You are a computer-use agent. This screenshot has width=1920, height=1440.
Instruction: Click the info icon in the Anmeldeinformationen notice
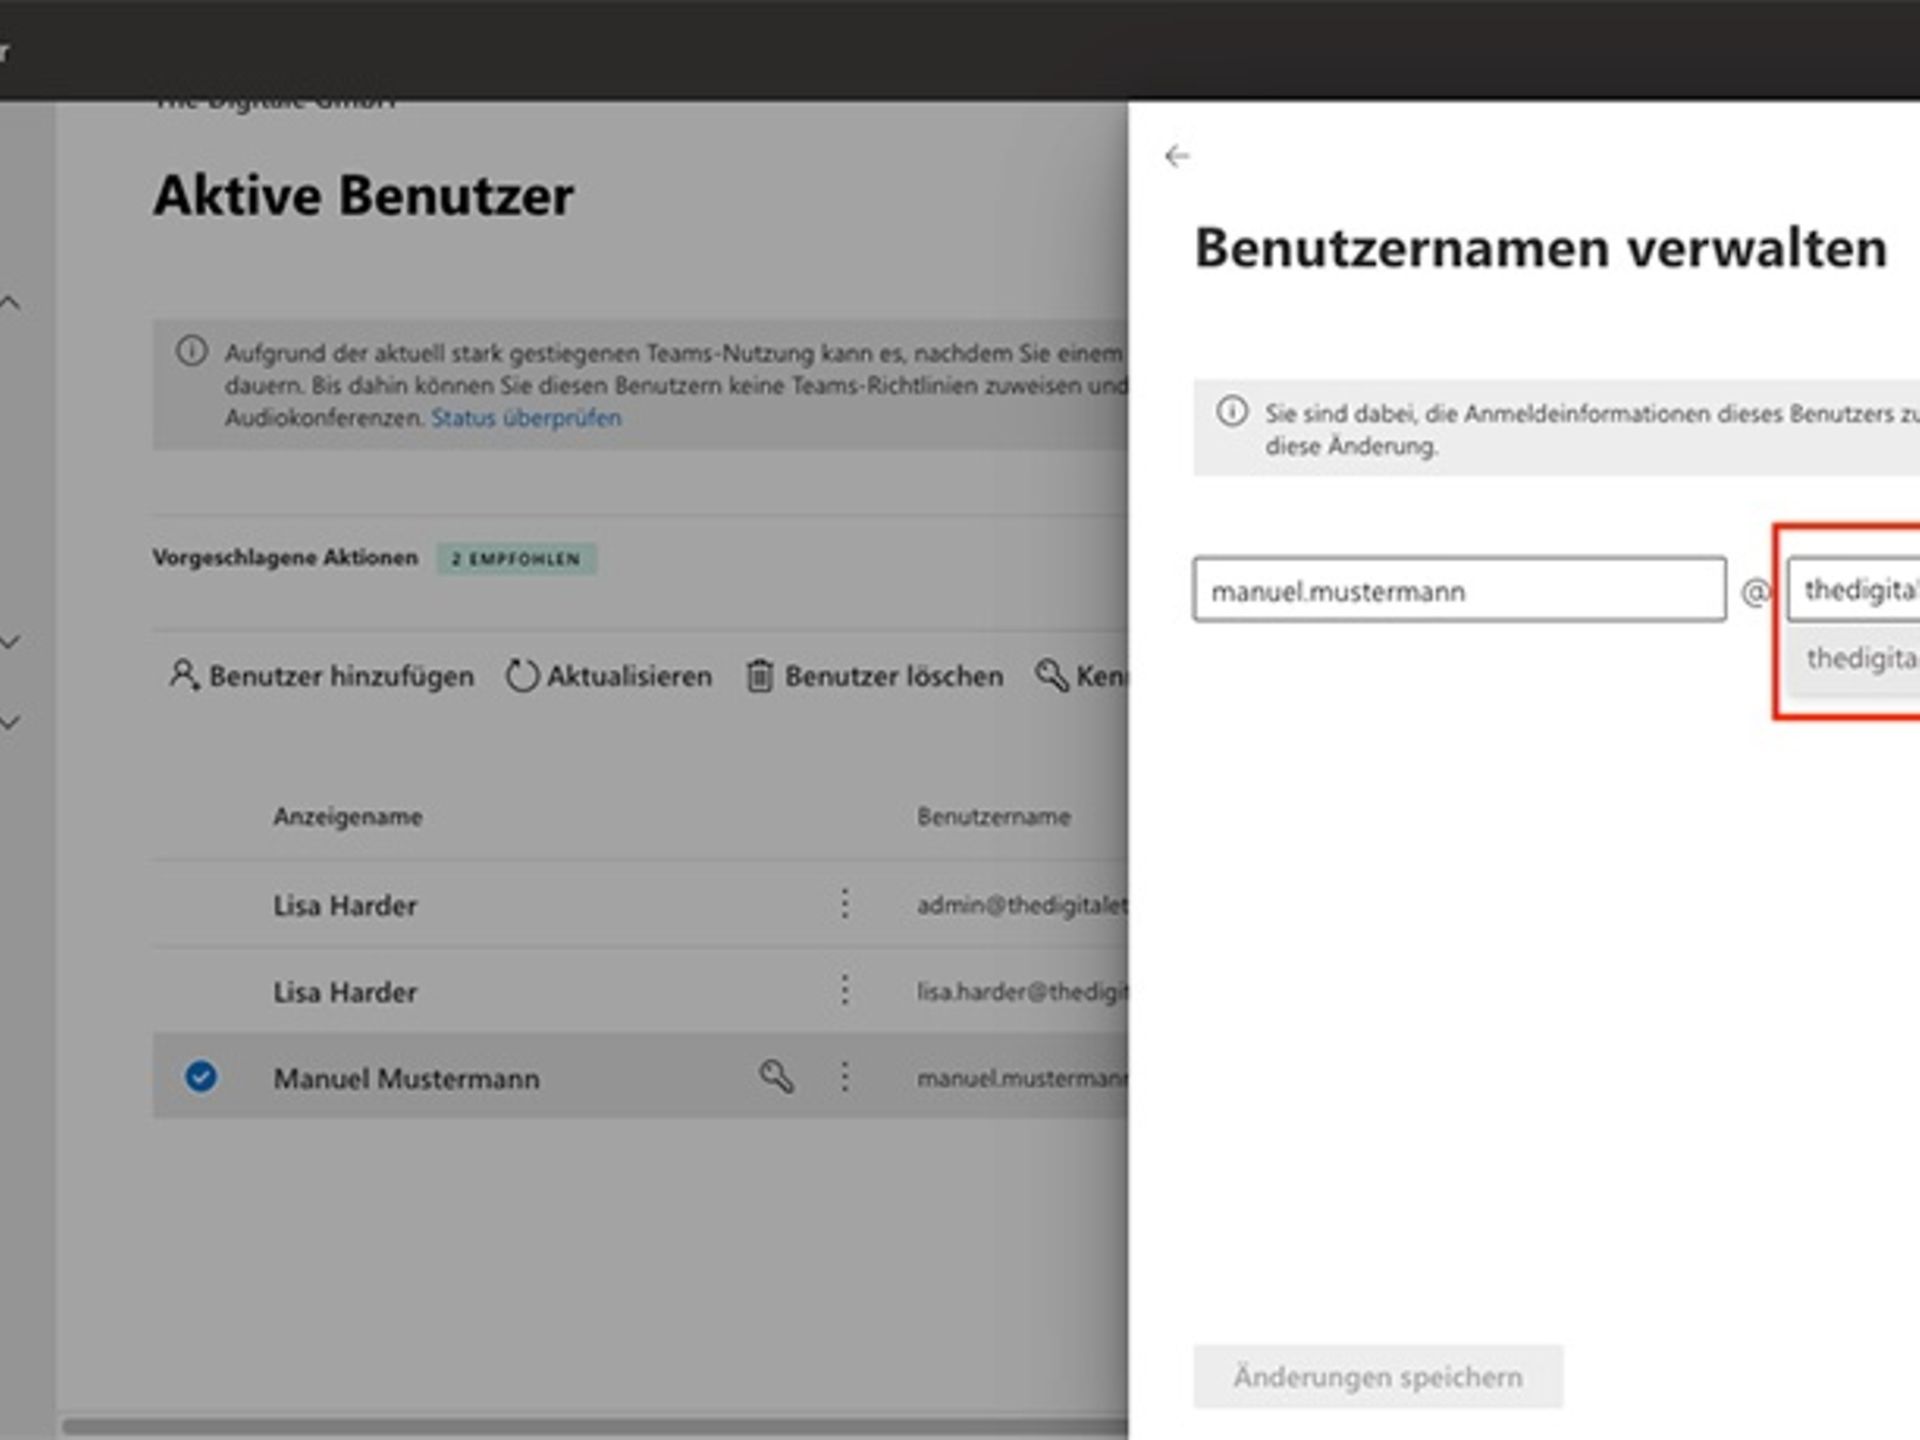(x=1232, y=409)
